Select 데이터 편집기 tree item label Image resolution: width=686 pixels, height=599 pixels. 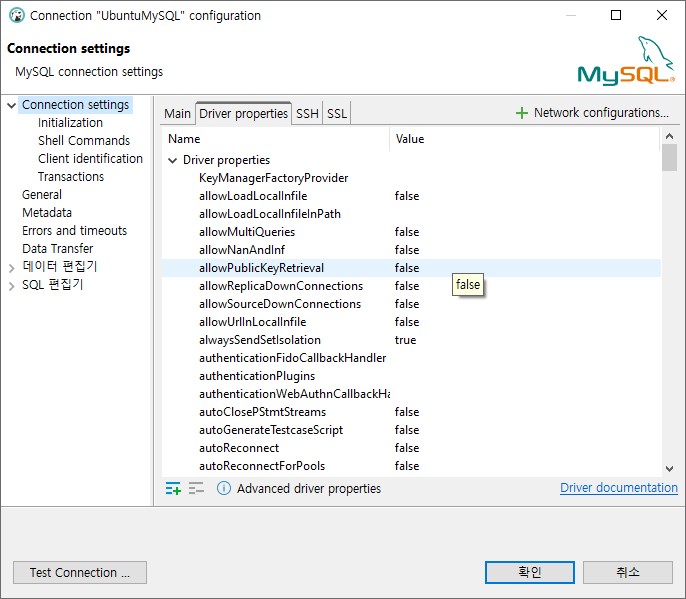coord(60,266)
